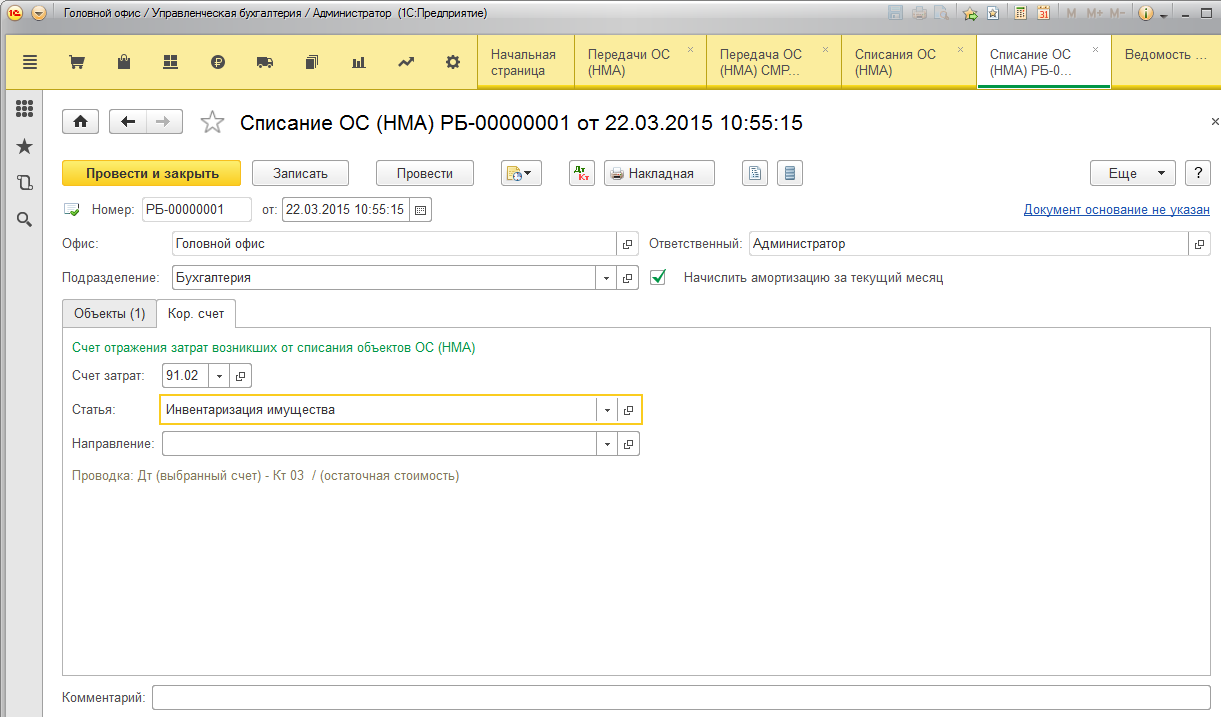The image size is (1221, 717).
Task: Click the Номер input field
Action: click(197, 210)
